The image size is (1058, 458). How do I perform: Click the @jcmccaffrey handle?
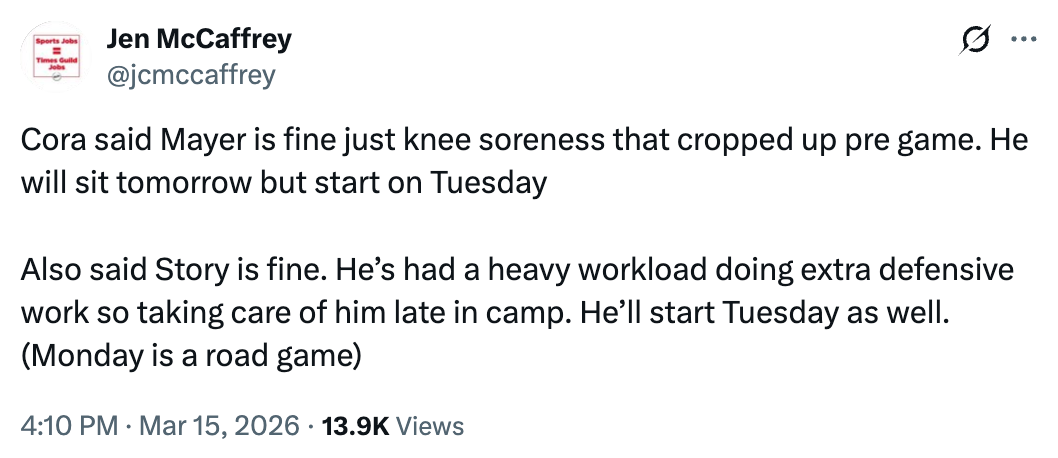(x=190, y=75)
